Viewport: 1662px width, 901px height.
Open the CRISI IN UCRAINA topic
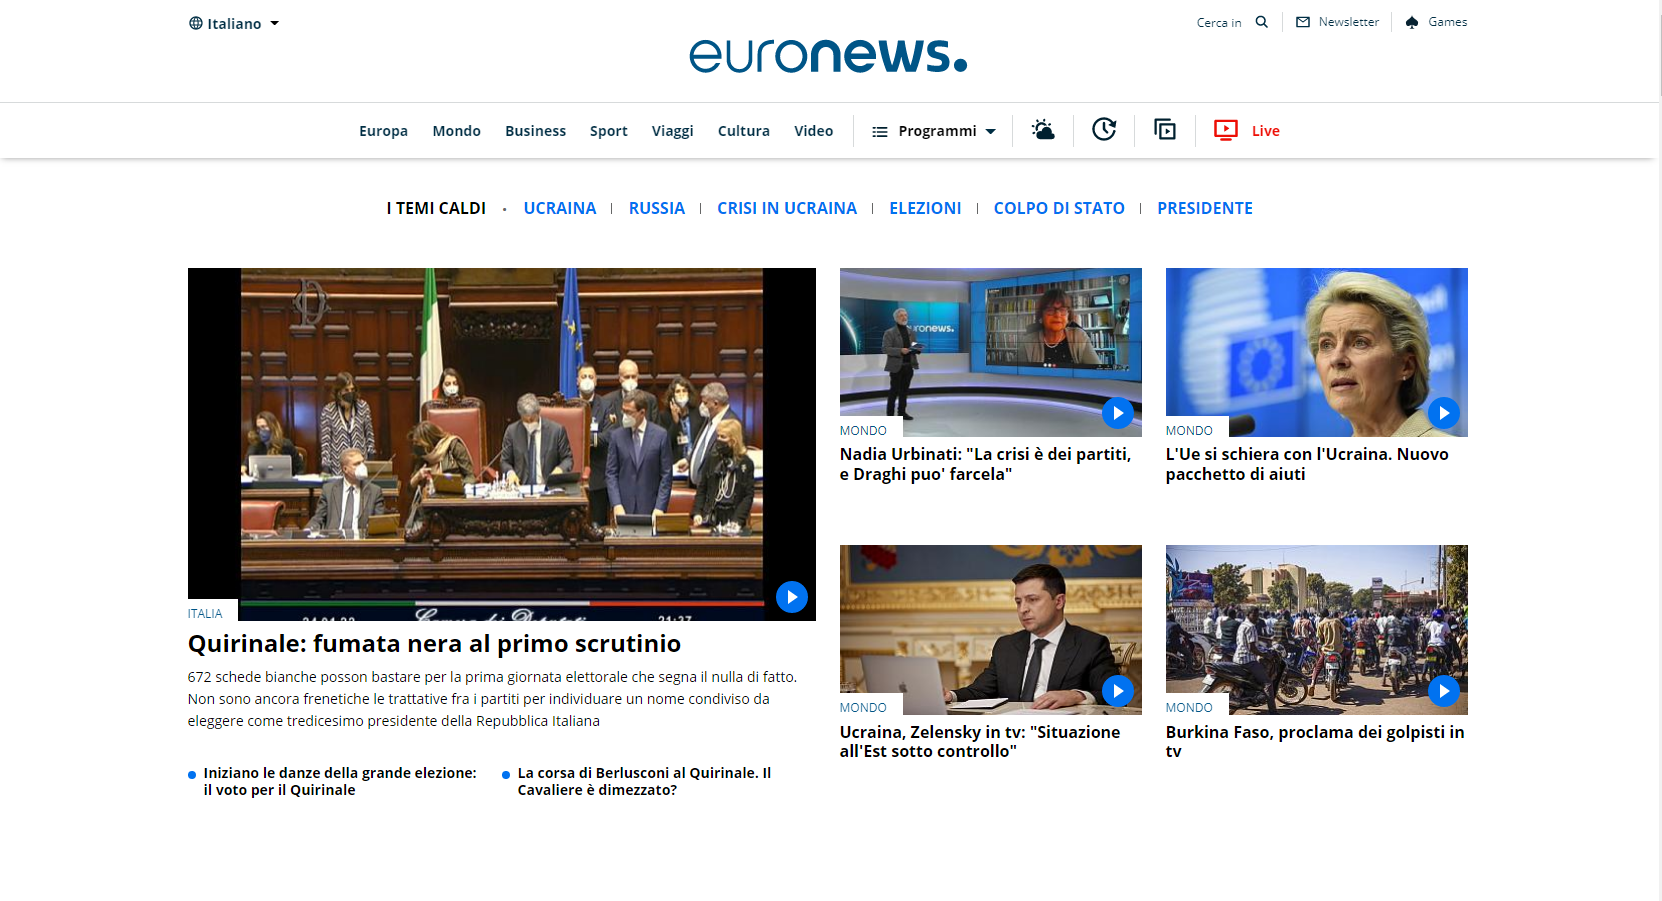pos(787,208)
